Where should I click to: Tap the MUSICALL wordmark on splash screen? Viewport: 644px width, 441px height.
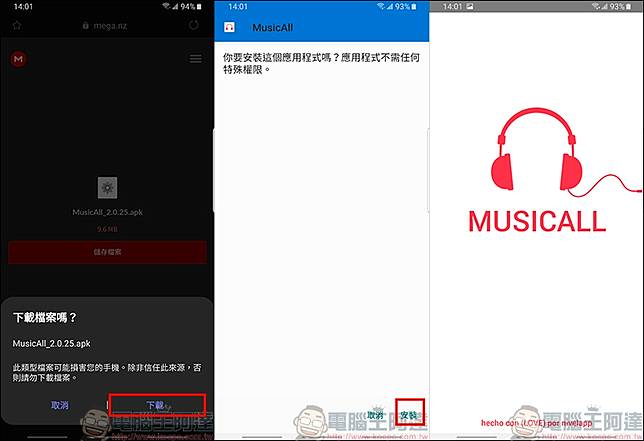pos(537,222)
